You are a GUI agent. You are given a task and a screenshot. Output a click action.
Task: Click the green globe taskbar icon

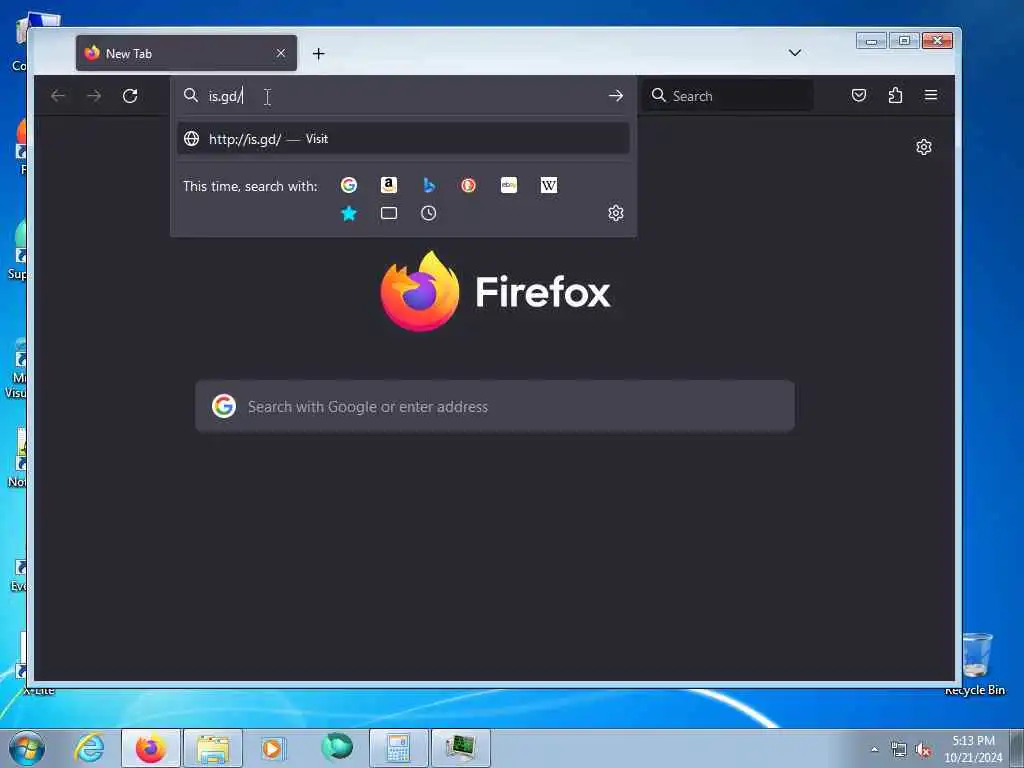pyautogui.click(x=337, y=746)
